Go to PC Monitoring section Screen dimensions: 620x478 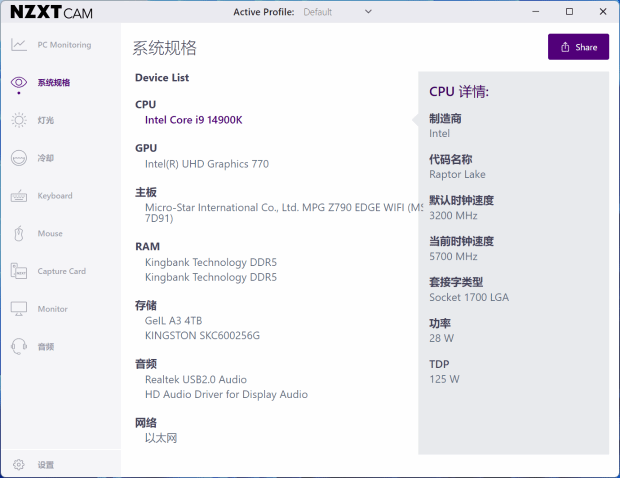click(x=64, y=45)
